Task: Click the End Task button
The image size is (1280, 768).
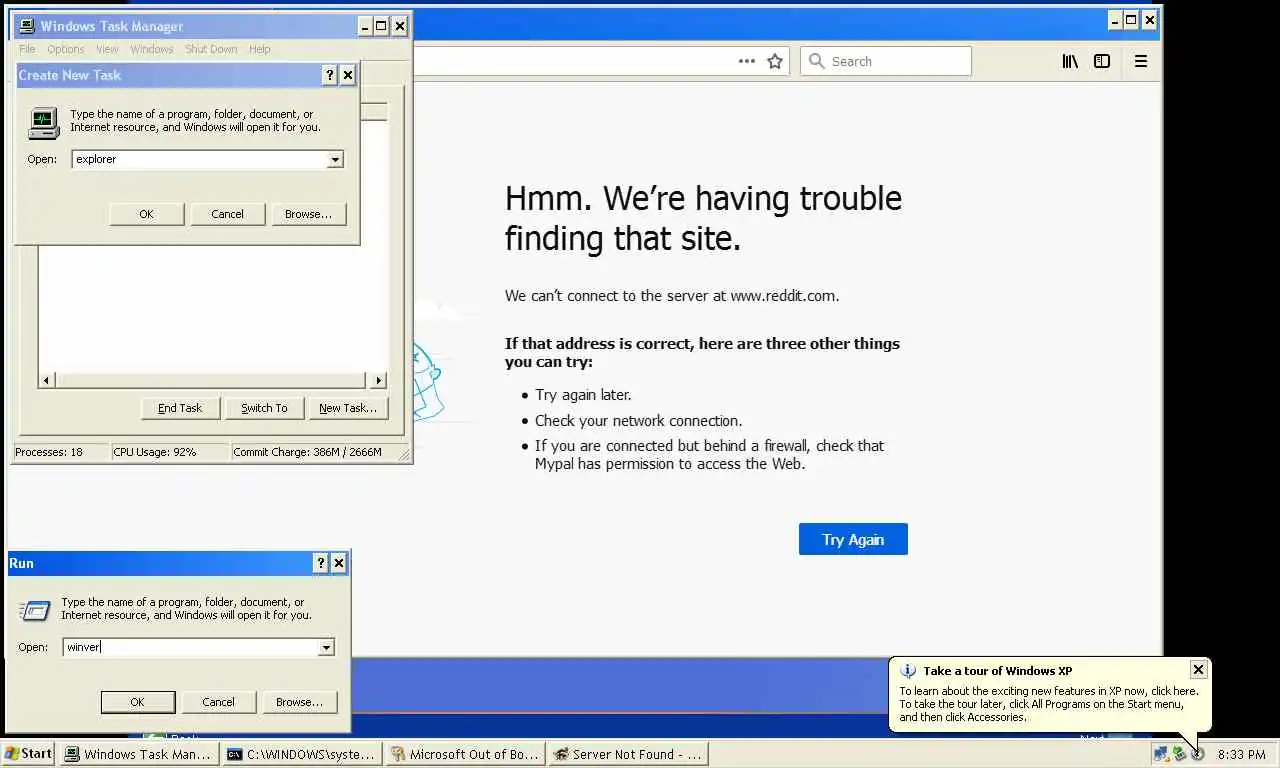Action: pos(180,408)
